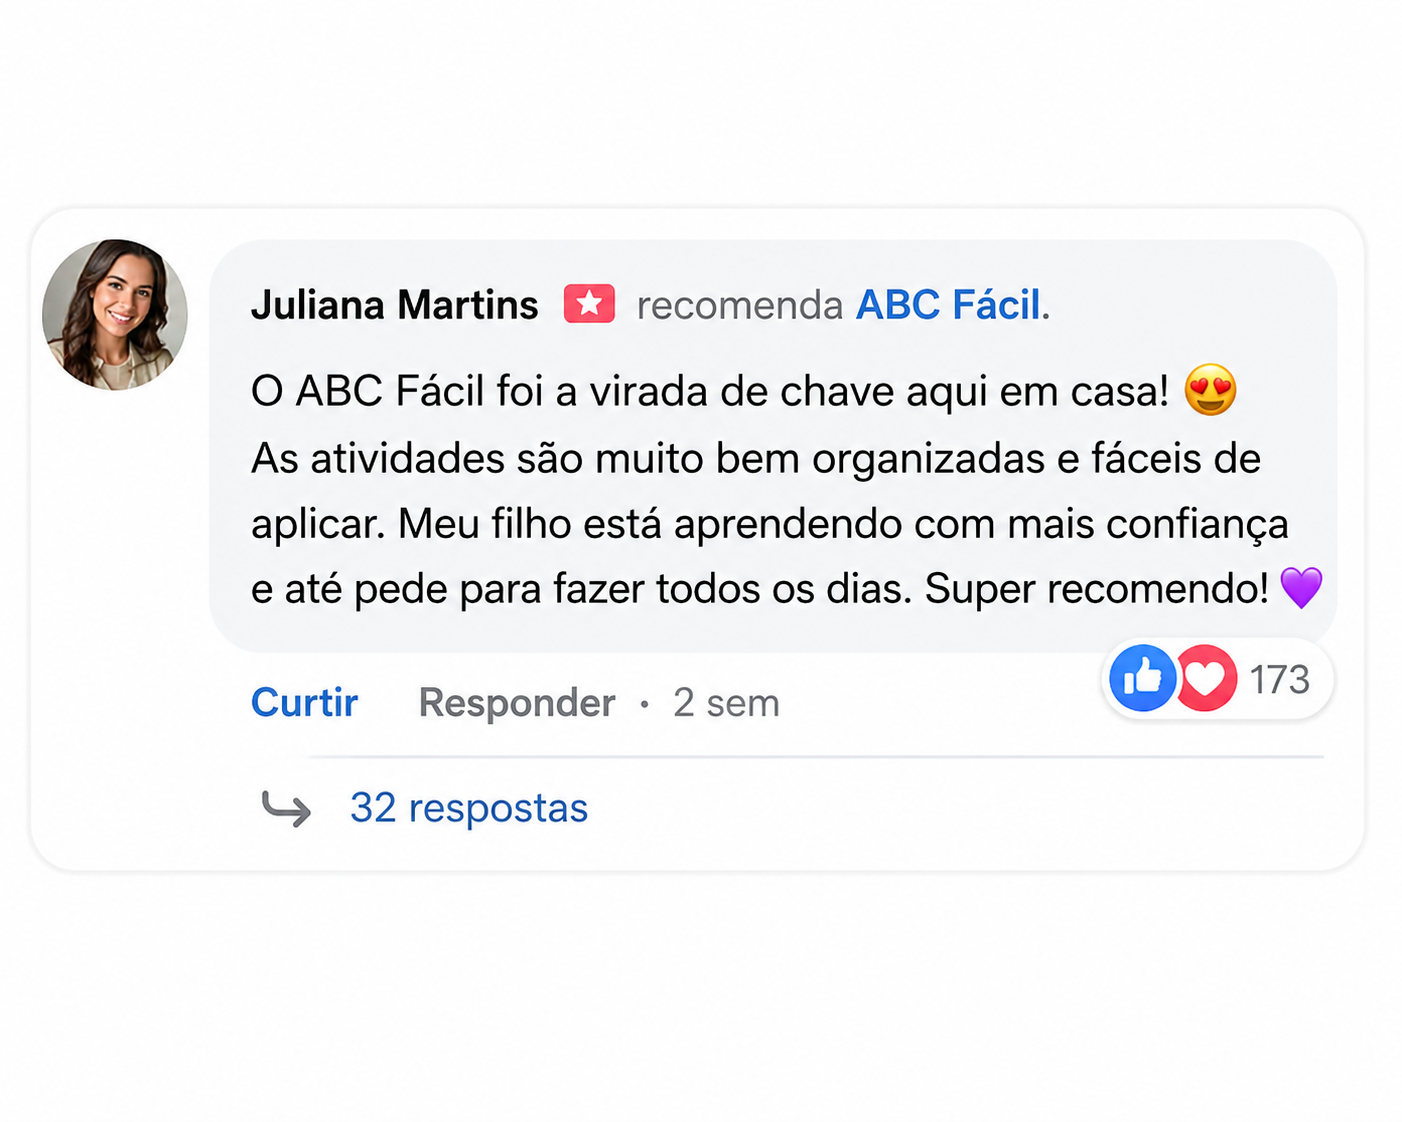
Task: Expand the 32 respostas thread
Action: click(469, 808)
